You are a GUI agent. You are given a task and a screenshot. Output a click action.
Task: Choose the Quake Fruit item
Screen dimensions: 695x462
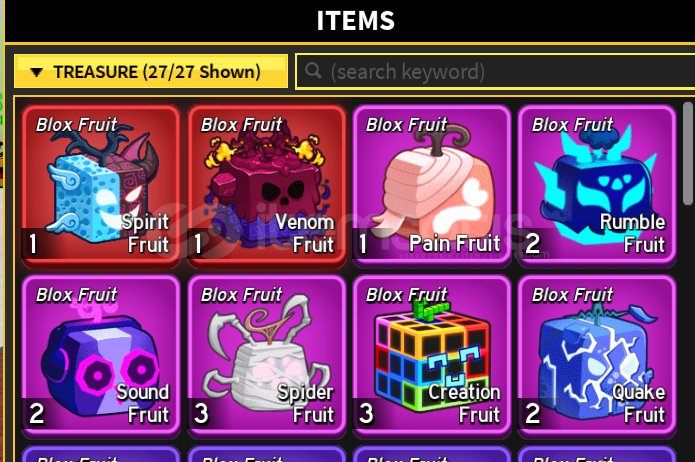pos(597,356)
